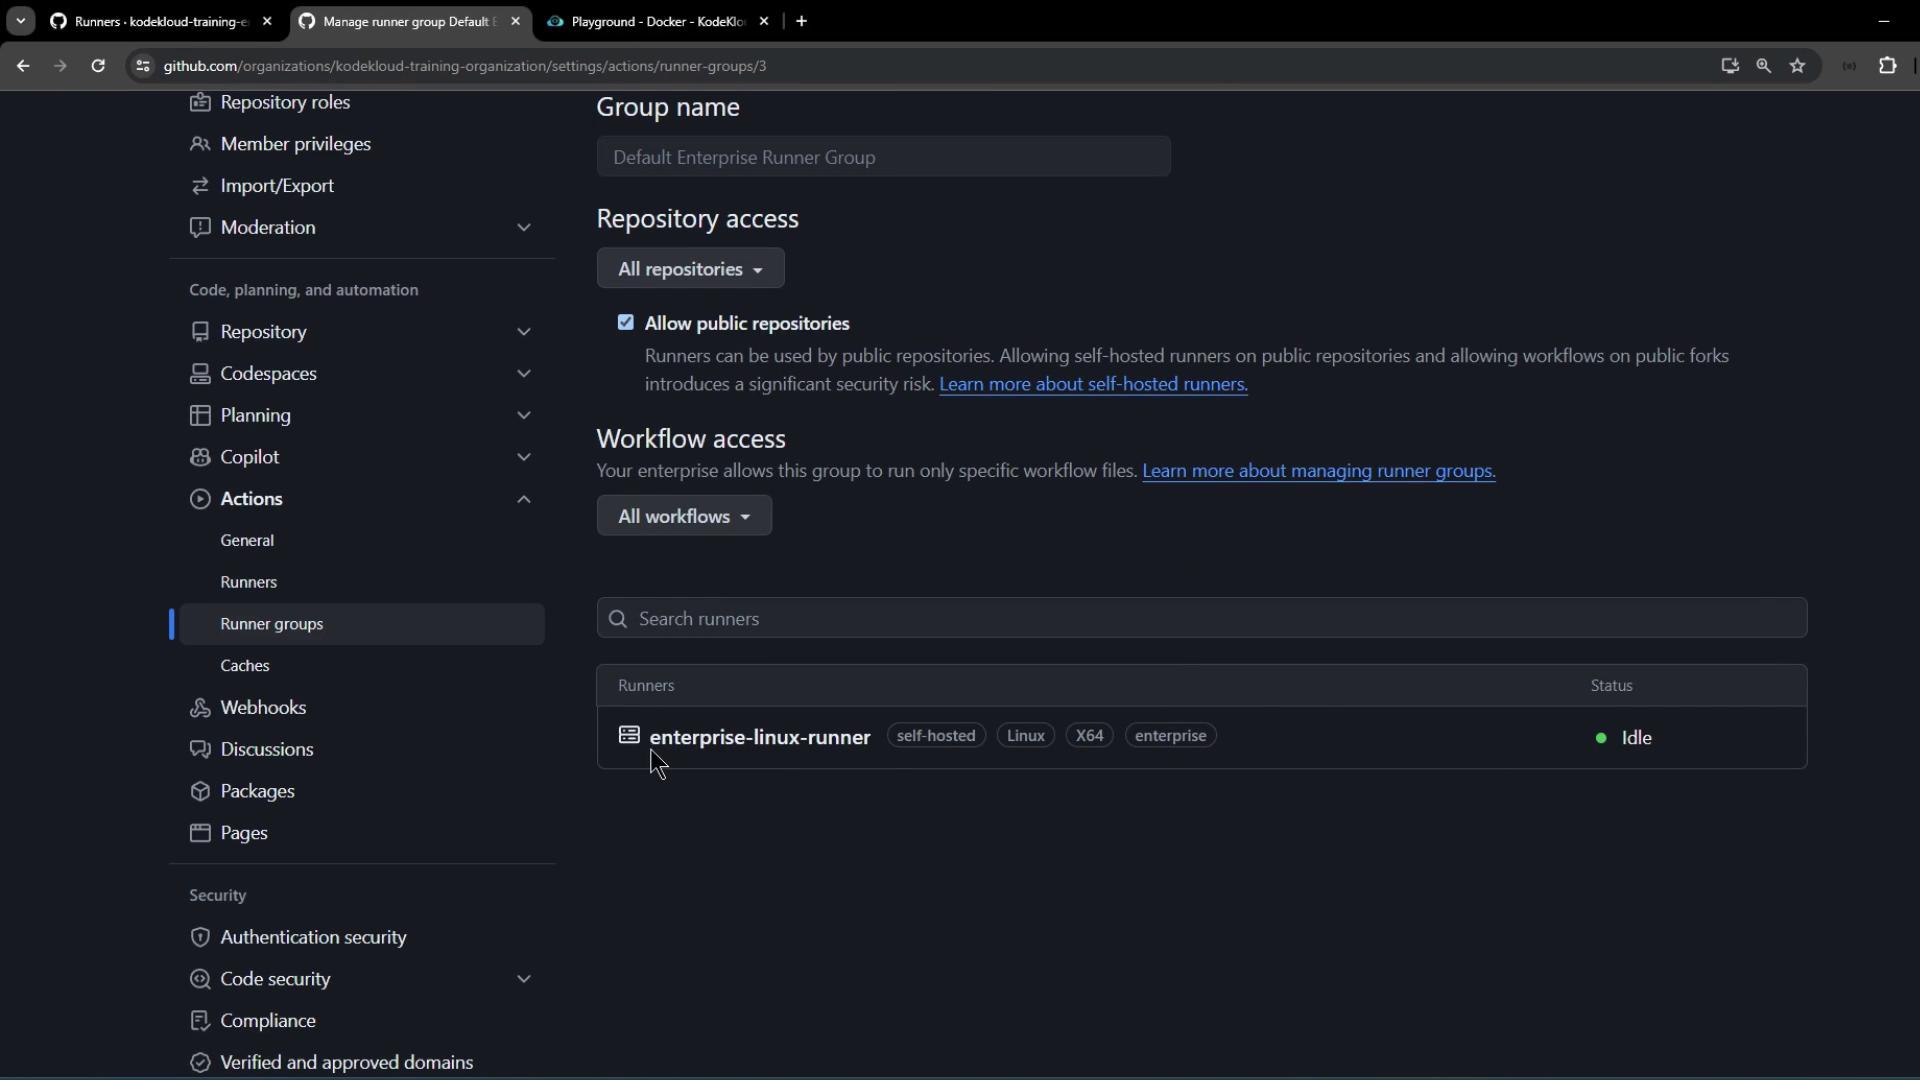Click the Authentication security shield icon

(x=200, y=938)
